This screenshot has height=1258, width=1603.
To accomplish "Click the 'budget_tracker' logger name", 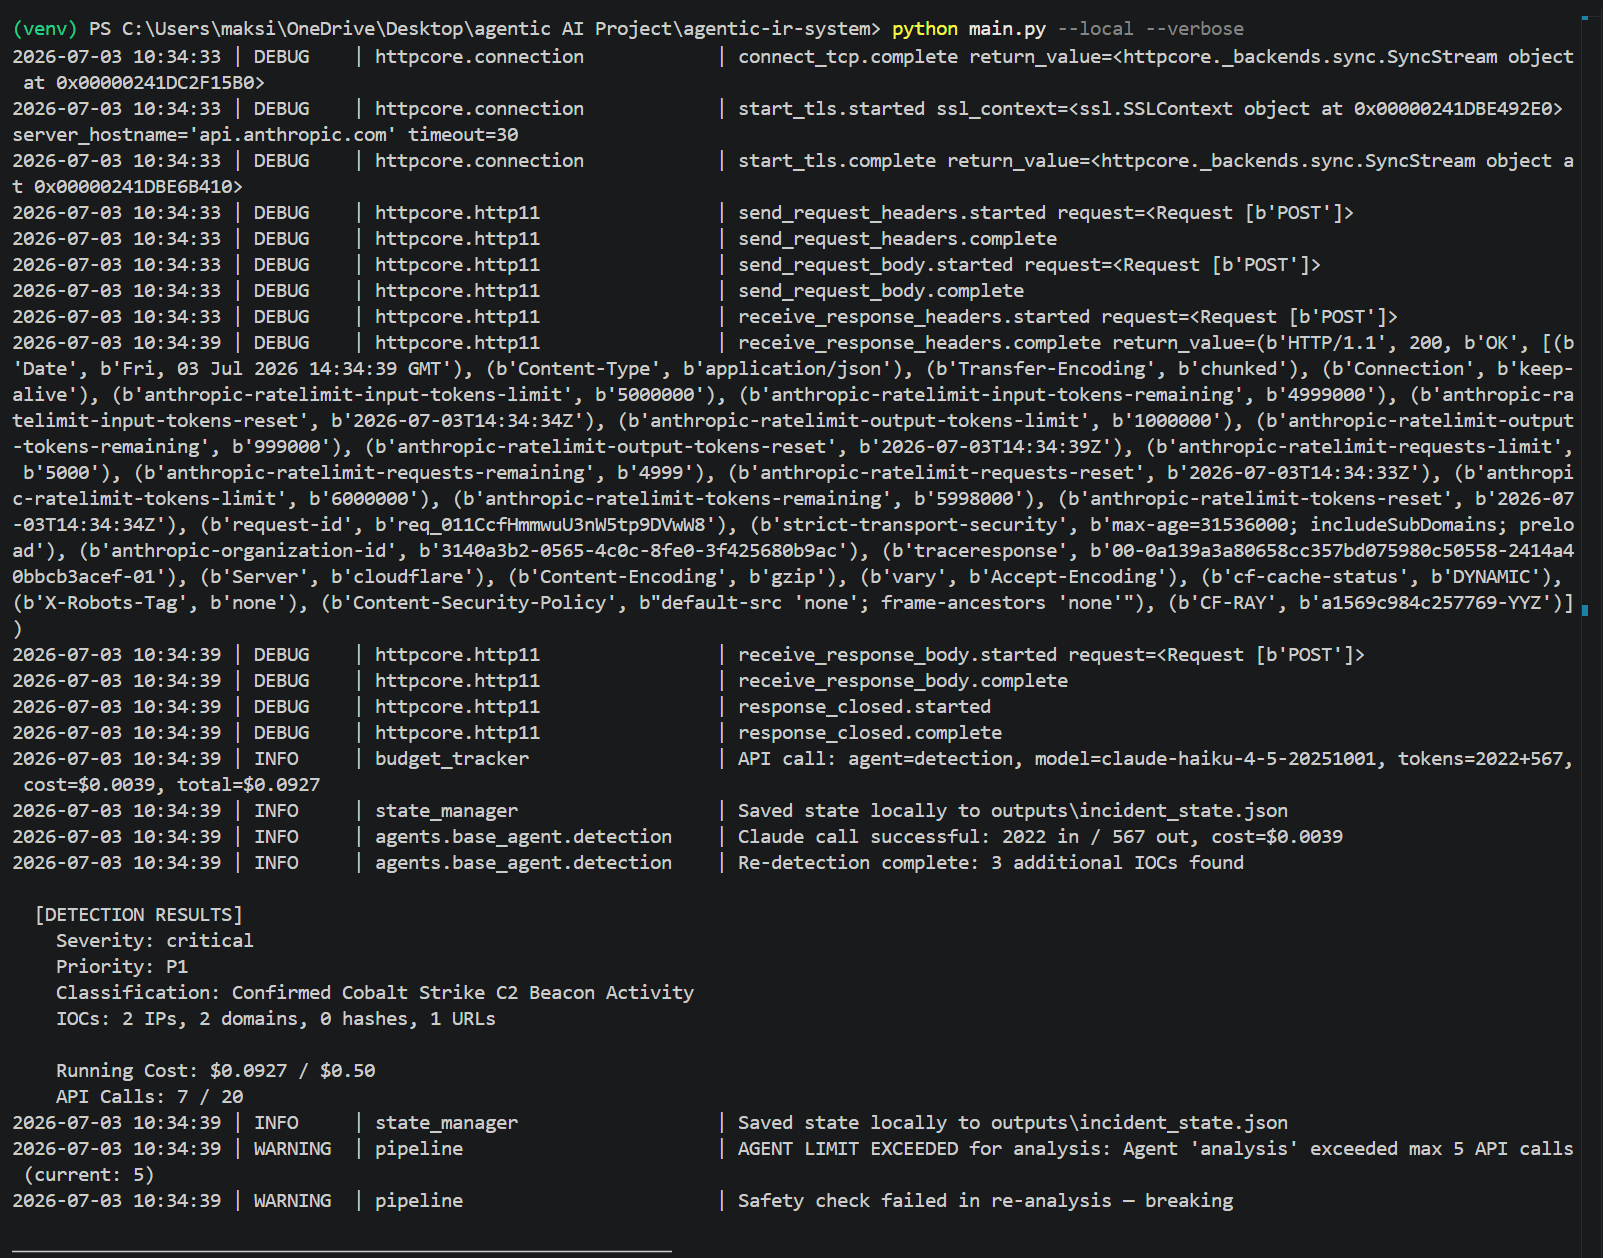I will pyautogui.click(x=452, y=759).
